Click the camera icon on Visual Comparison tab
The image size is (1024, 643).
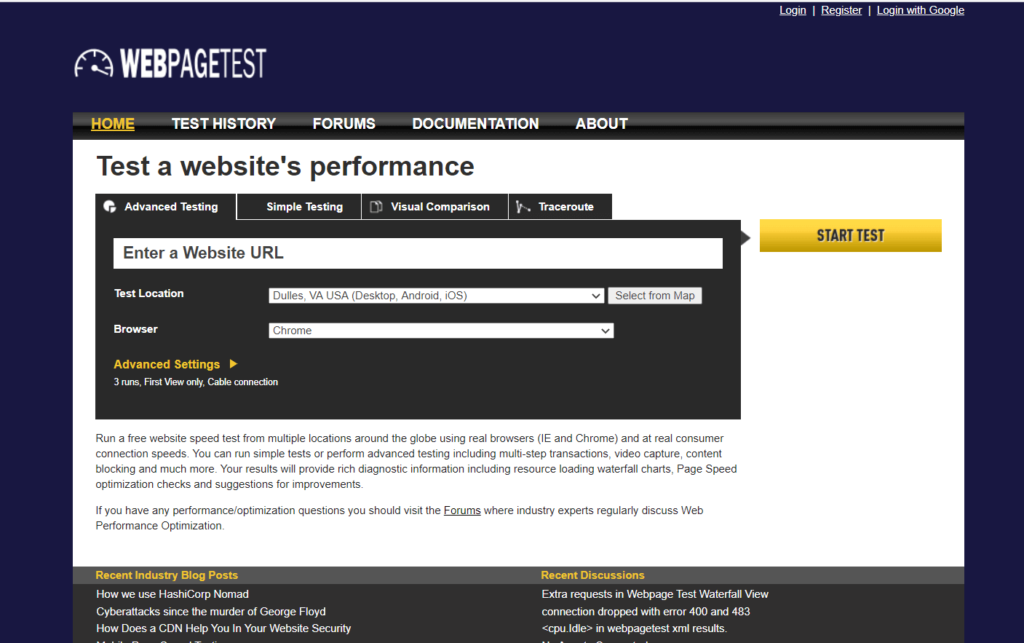377,206
